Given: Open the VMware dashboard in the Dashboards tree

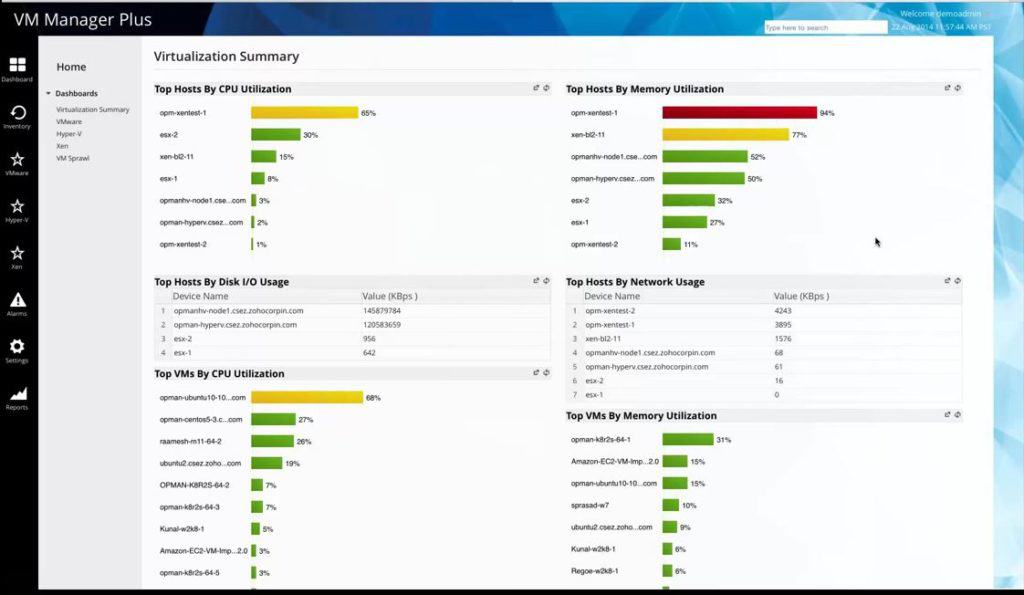Looking at the screenshot, I should pos(69,122).
